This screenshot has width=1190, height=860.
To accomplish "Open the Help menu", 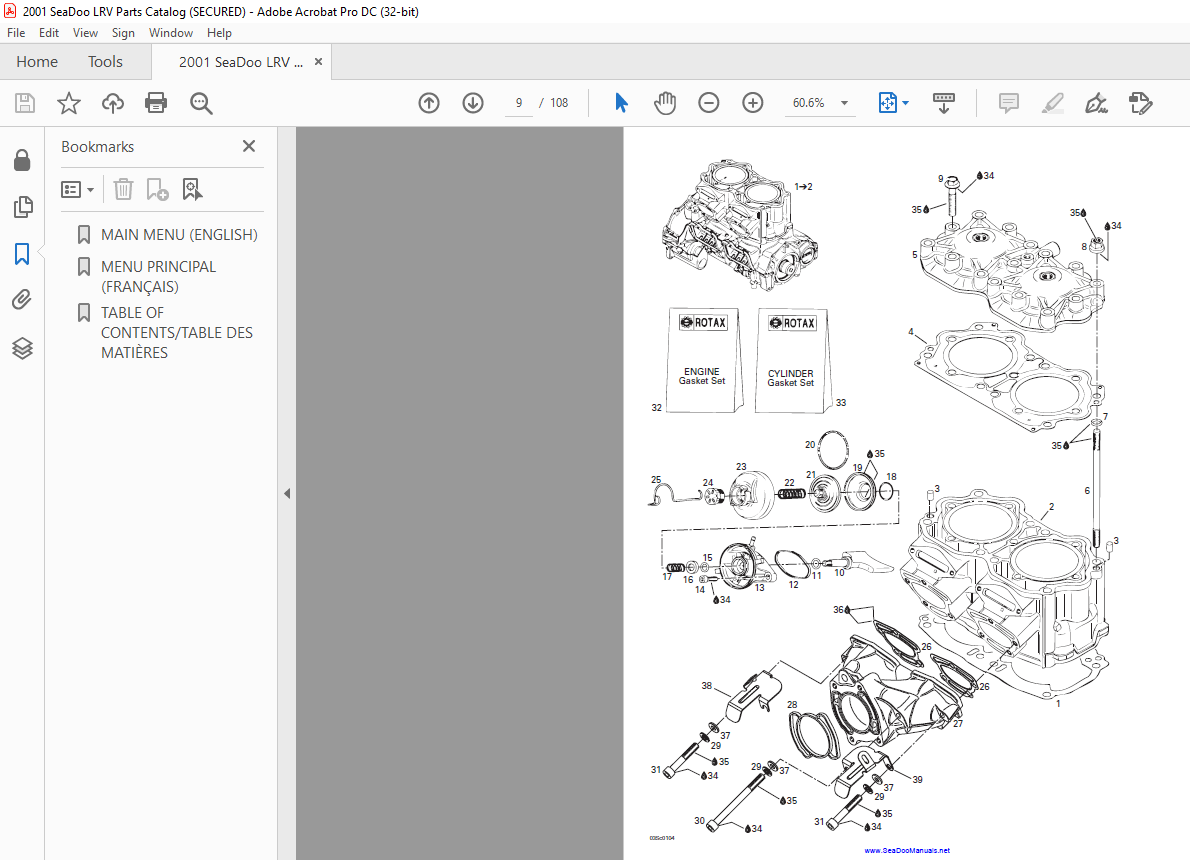I will click(x=219, y=33).
